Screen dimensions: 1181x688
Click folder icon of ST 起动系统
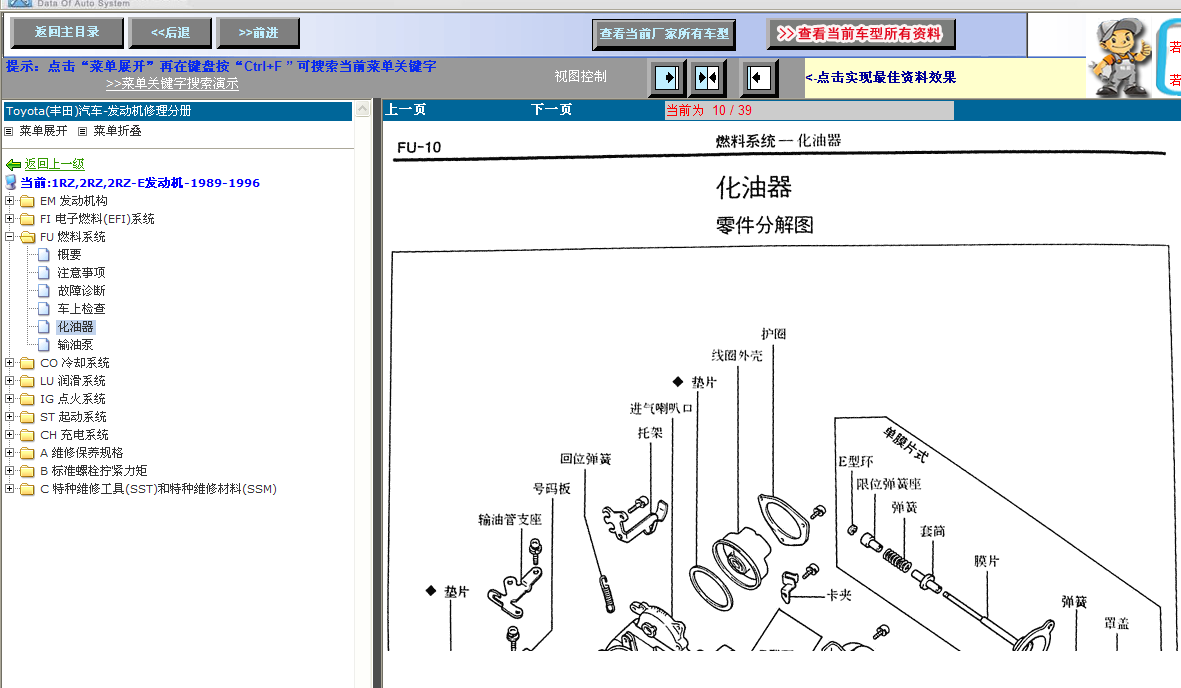click(27, 417)
